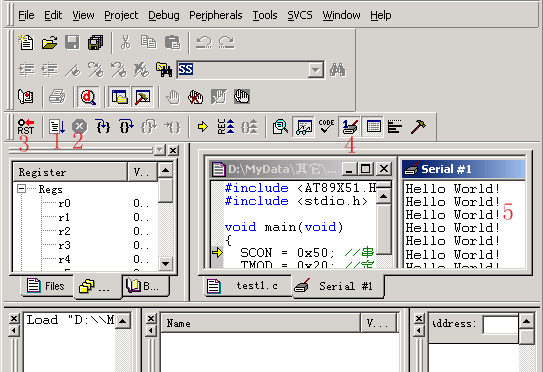543x372 pixels.
Task: Toggle the Memory Window toolbar button
Action: tap(373, 126)
